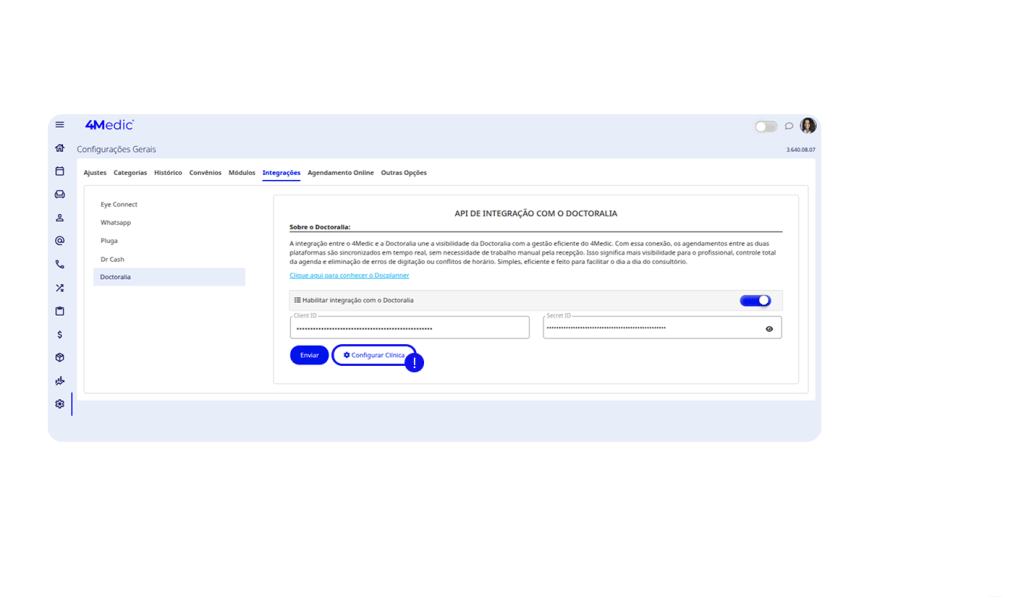
Task: Reveal Secret ID with eye icon
Action: coord(769,329)
